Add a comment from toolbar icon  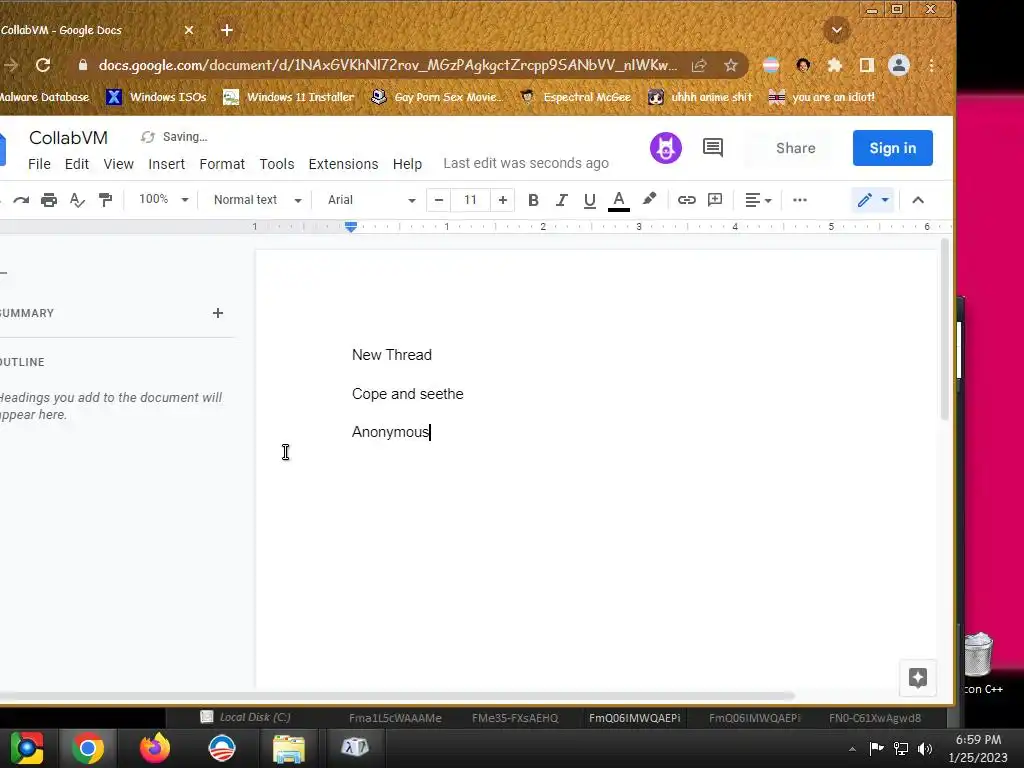point(715,200)
